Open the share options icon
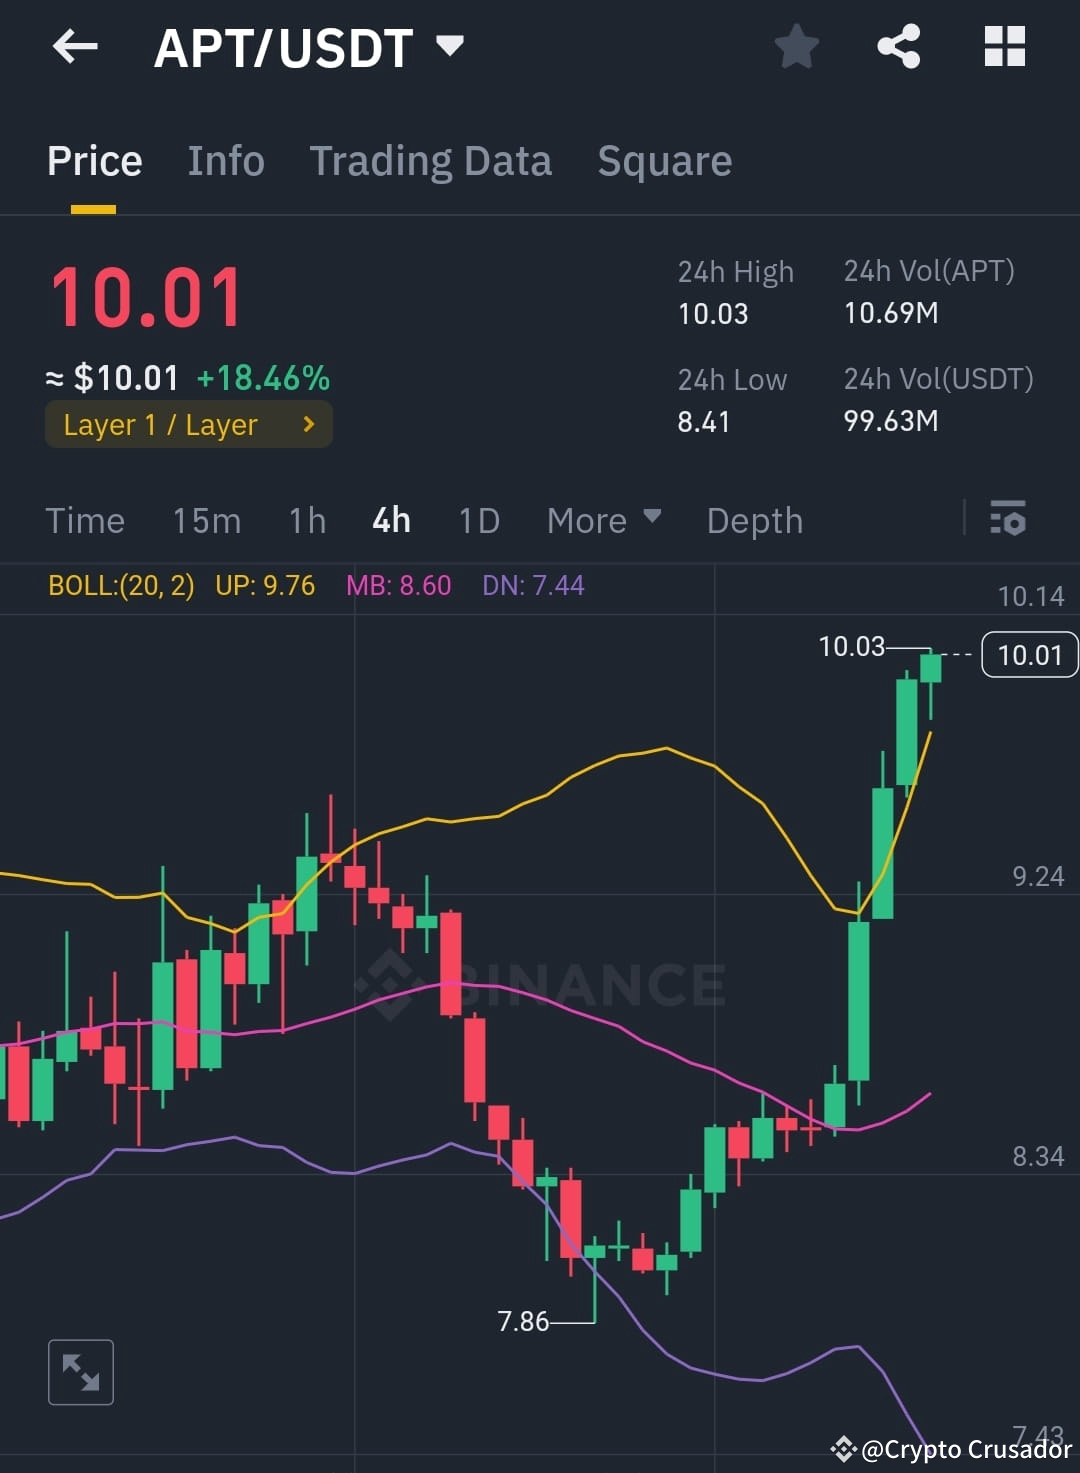Viewport: 1080px width, 1473px height. click(x=898, y=45)
